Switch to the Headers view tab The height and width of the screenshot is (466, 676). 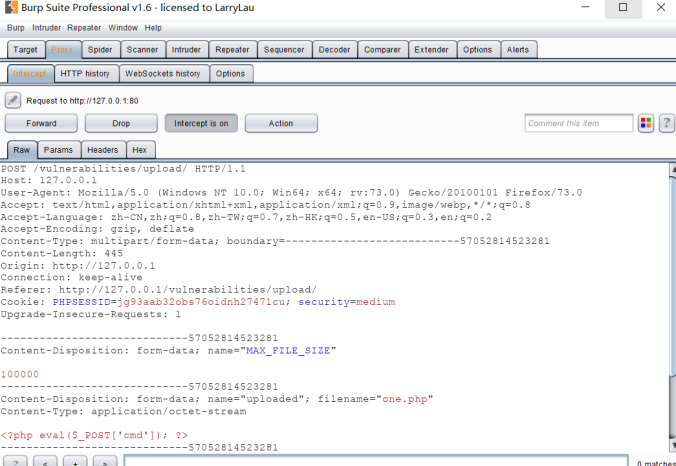point(103,150)
